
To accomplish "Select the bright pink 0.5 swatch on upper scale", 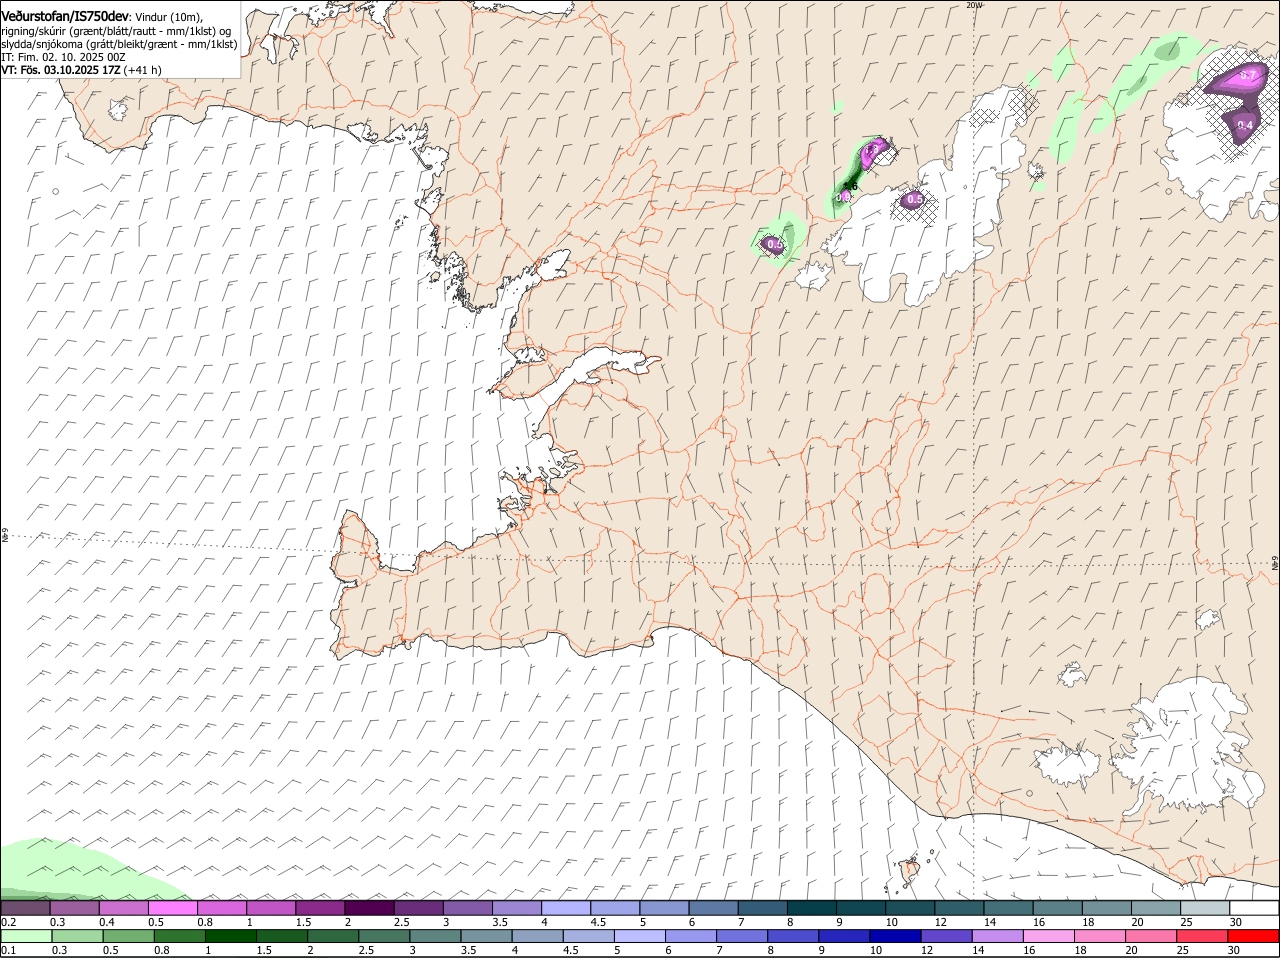I will coord(172,908).
